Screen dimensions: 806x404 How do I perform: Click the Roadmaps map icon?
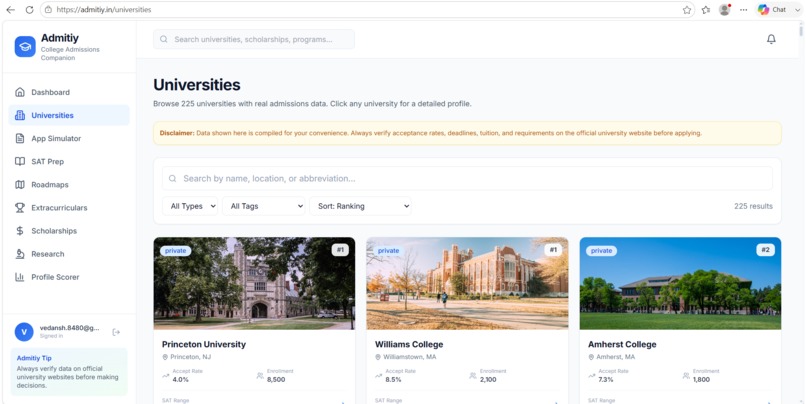pos(20,185)
